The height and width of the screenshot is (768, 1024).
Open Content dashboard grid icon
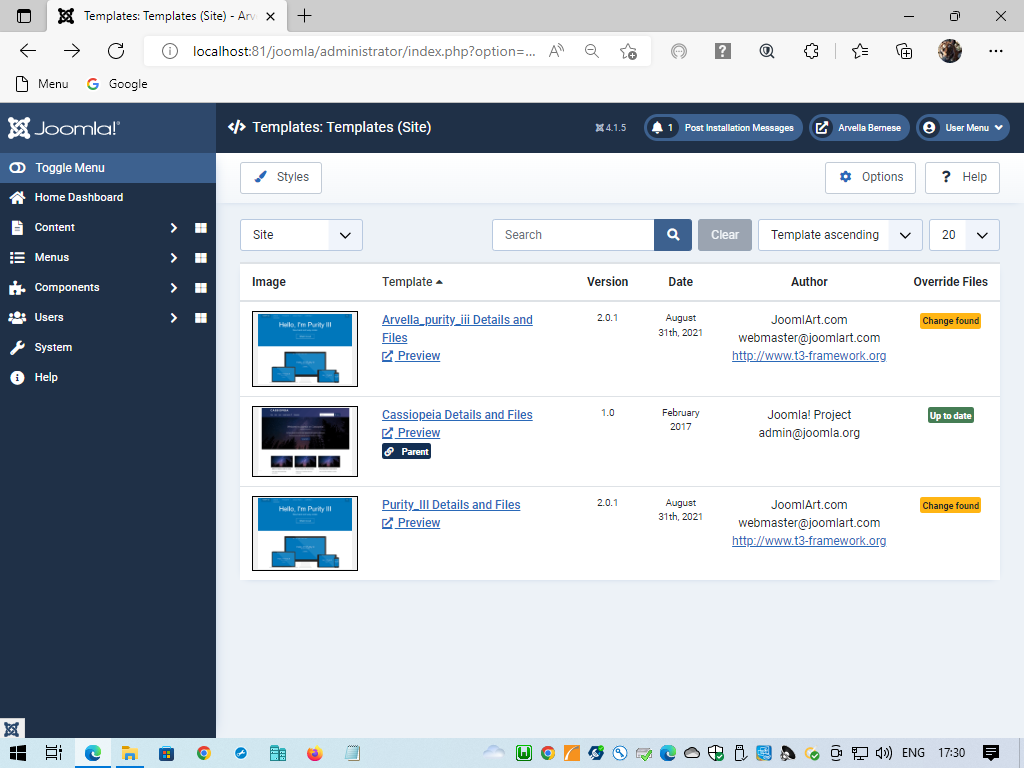click(x=200, y=228)
